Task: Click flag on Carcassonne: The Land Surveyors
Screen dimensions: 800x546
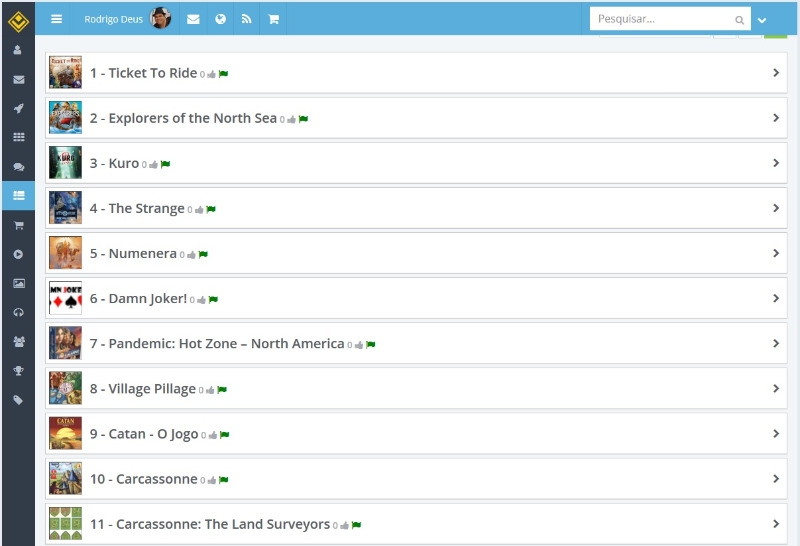Action: click(357, 525)
